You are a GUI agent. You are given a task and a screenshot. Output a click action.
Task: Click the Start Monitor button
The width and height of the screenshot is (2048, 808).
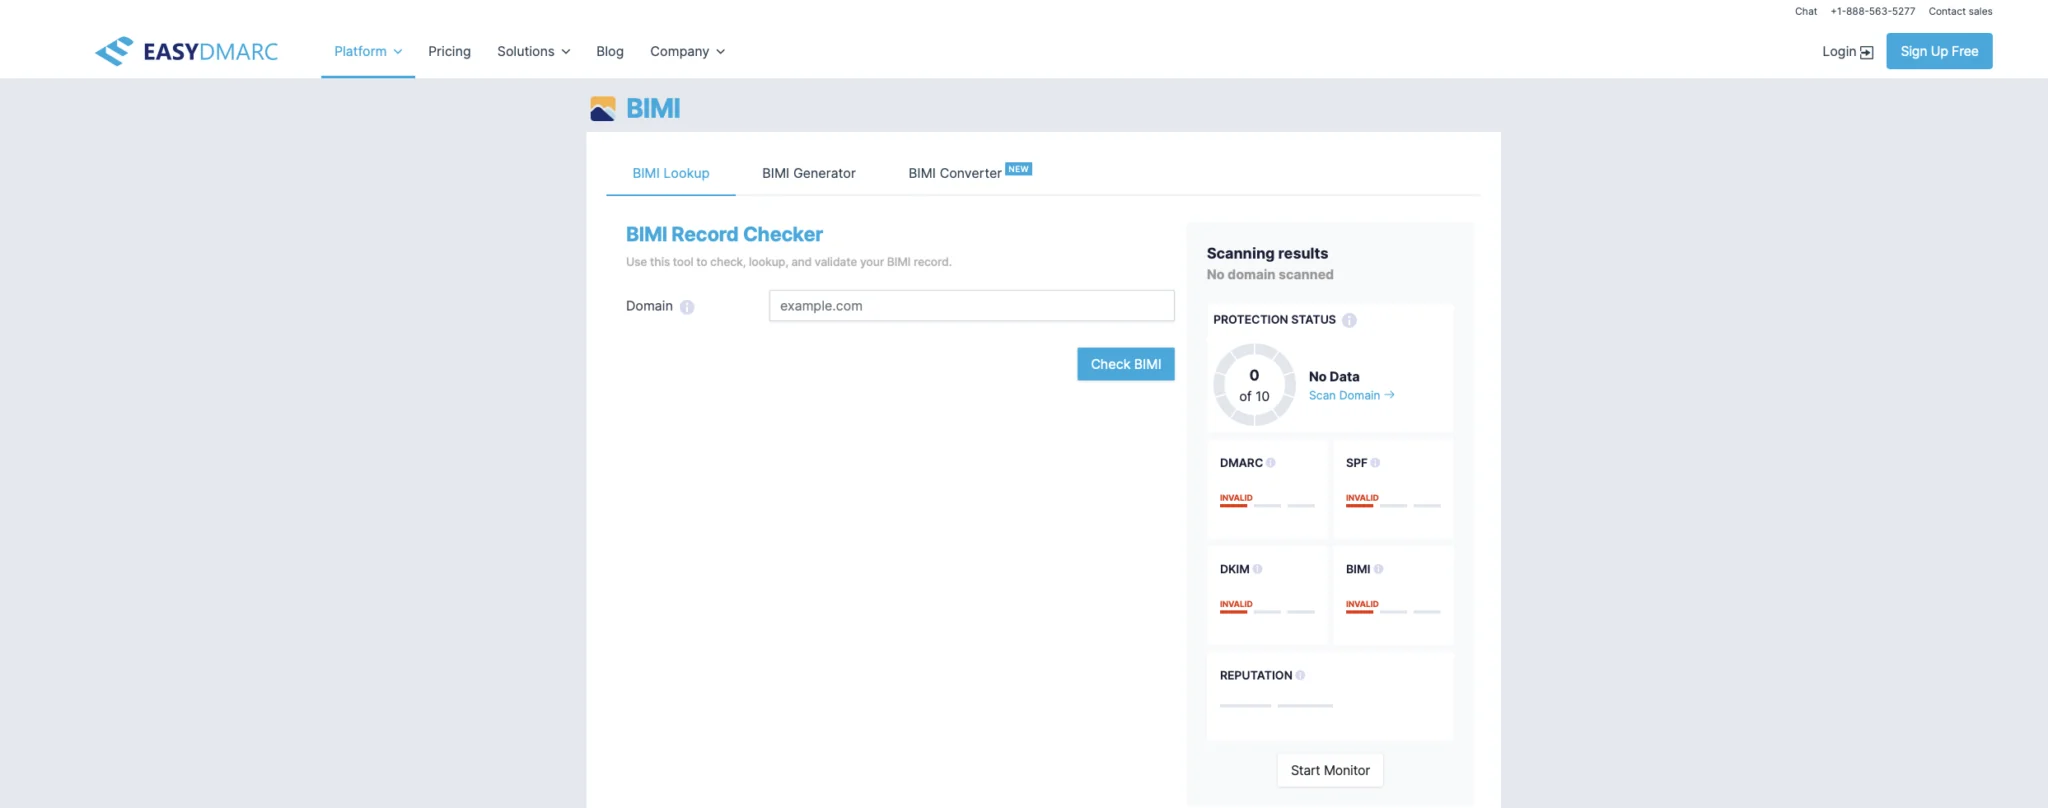pos(1330,770)
